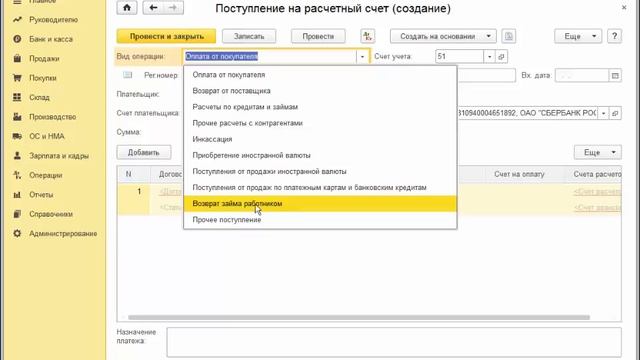Click Счет на оплату column header
Viewport: 640px width, 360px height.
tap(519, 174)
